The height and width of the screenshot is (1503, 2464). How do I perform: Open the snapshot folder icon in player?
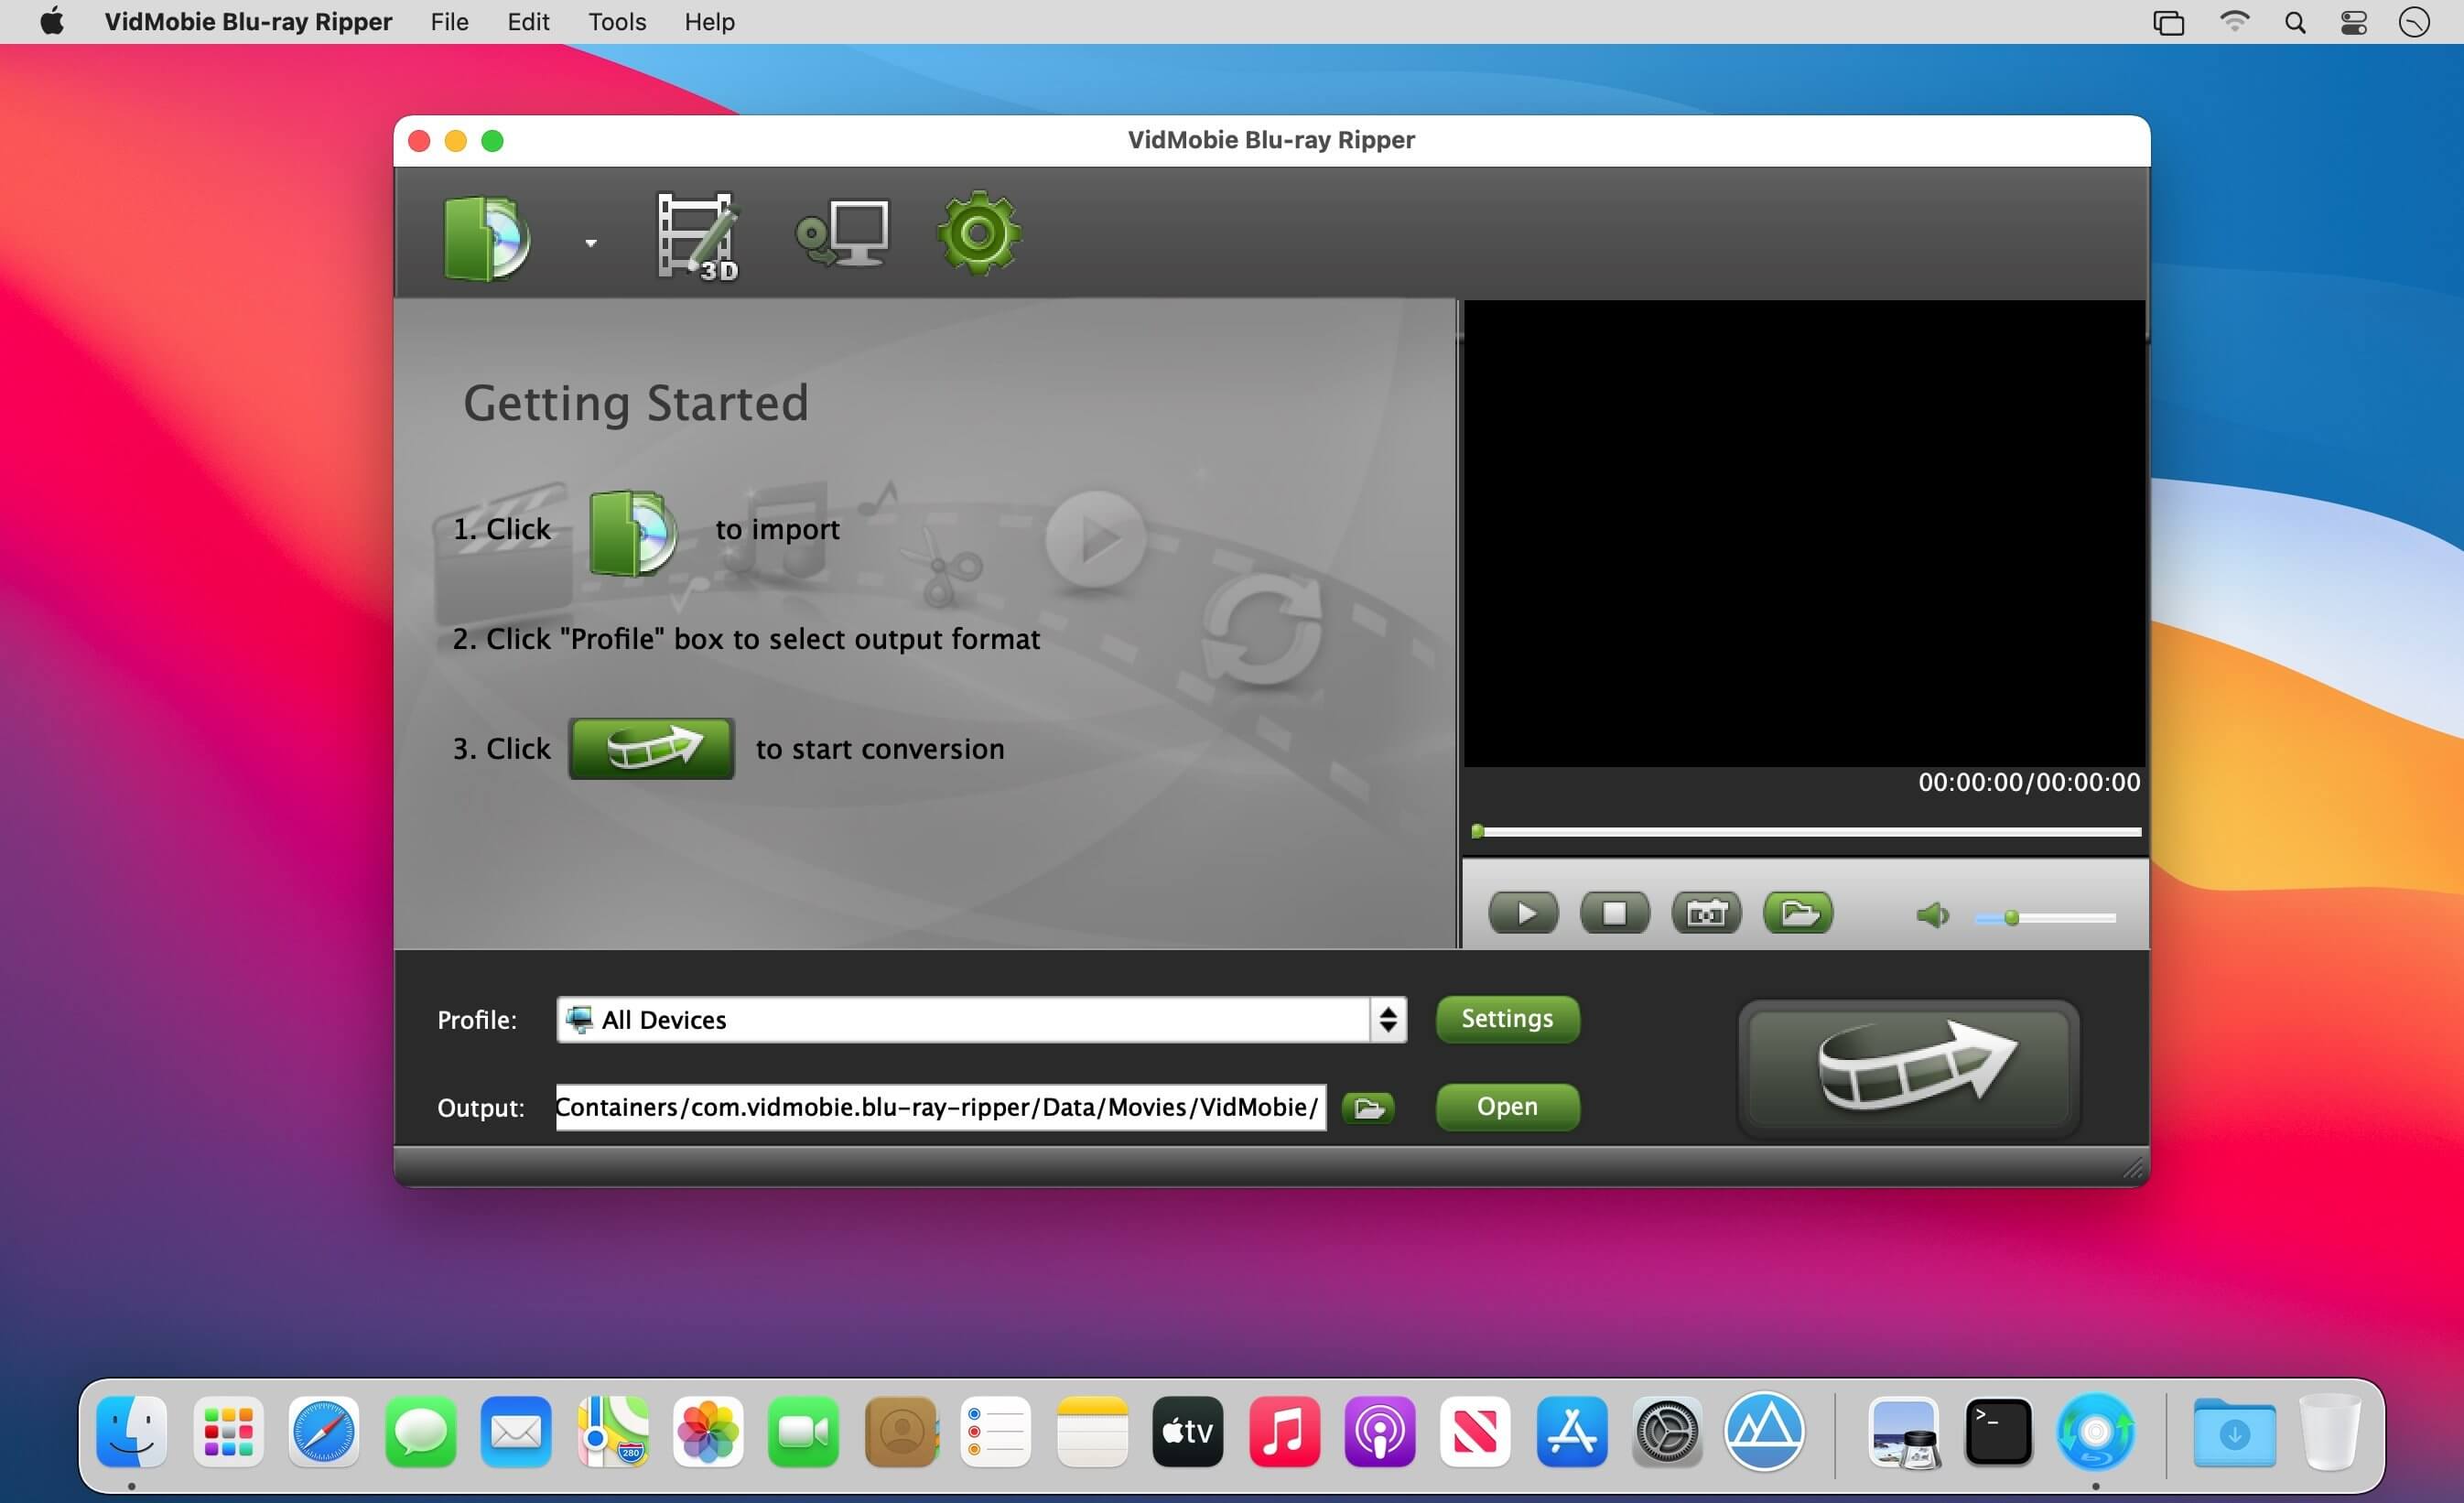pos(1798,913)
